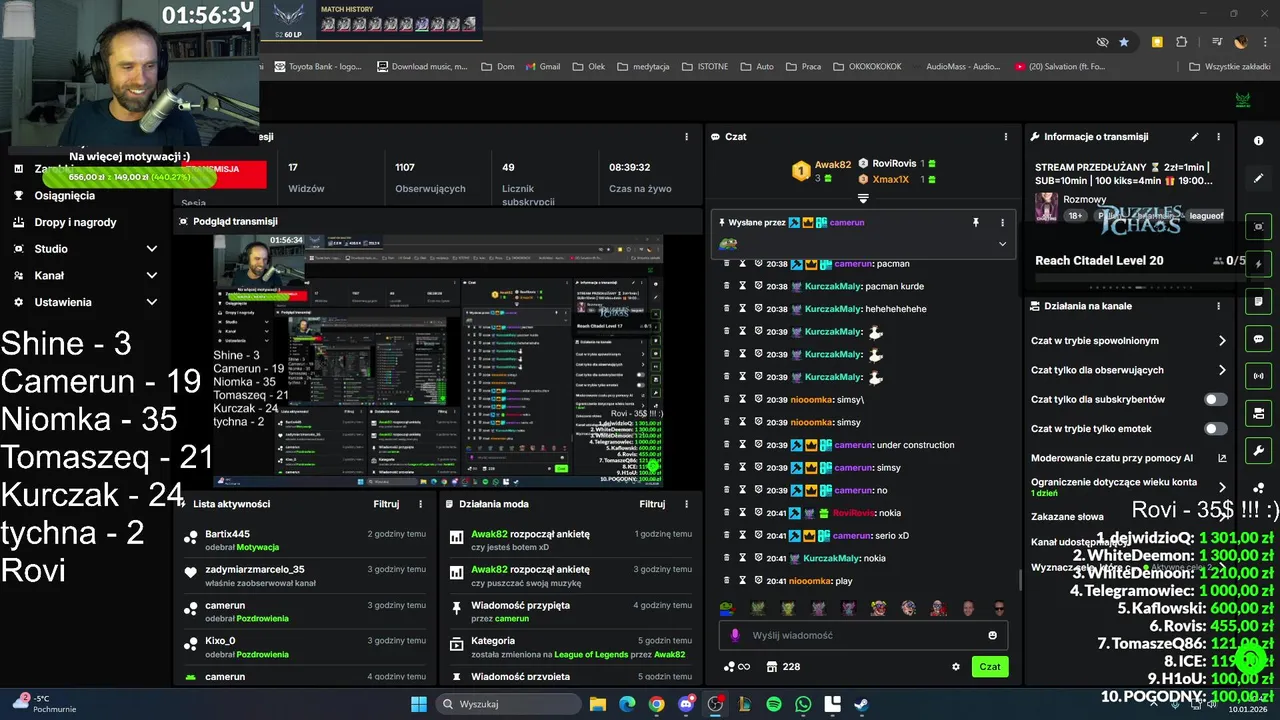Expand the Studio sidebar section
This screenshot has width=1280, height=720.
(152, 249)
